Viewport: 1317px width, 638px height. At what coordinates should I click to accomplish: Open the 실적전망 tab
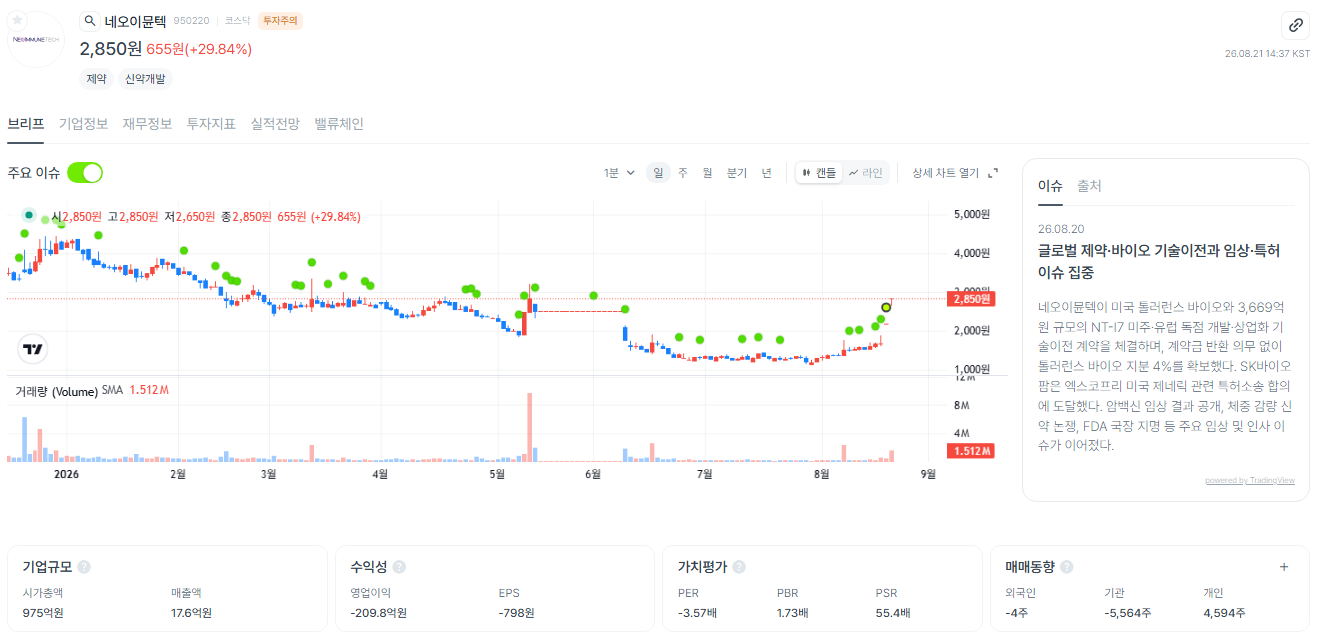click(x=275, y=124)
